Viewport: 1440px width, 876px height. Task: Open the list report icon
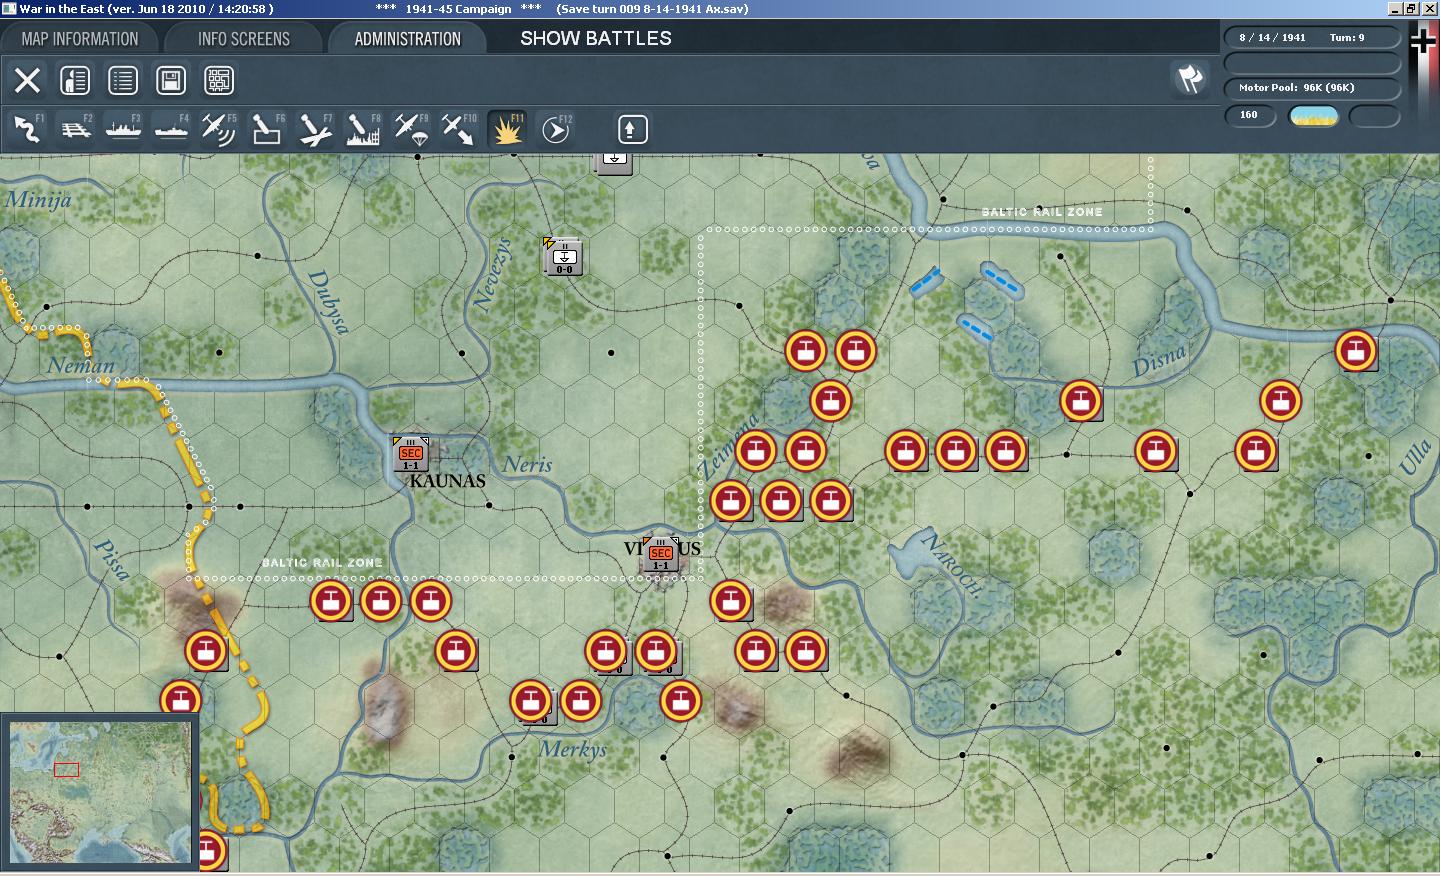123,80
